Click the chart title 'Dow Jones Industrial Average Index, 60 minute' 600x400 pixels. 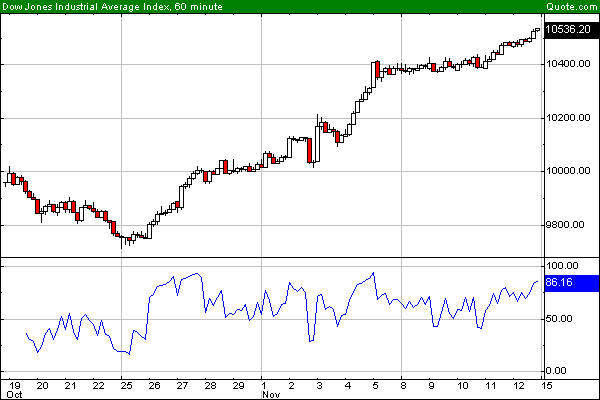(112, 7)
